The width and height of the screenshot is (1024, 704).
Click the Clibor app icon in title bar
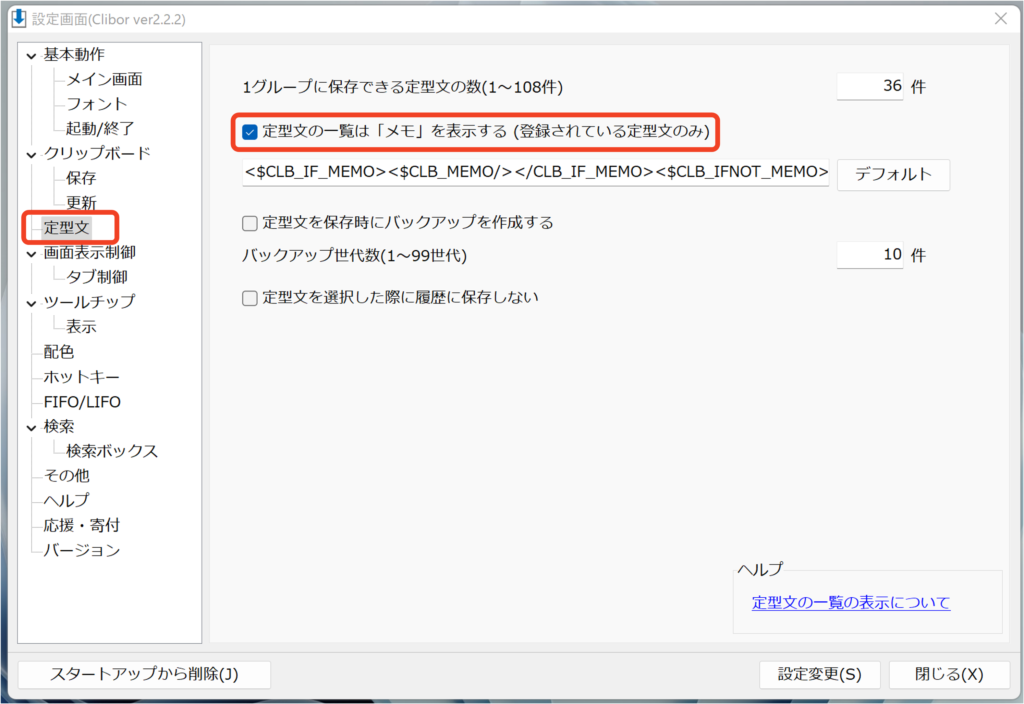[x=17, y=19]
